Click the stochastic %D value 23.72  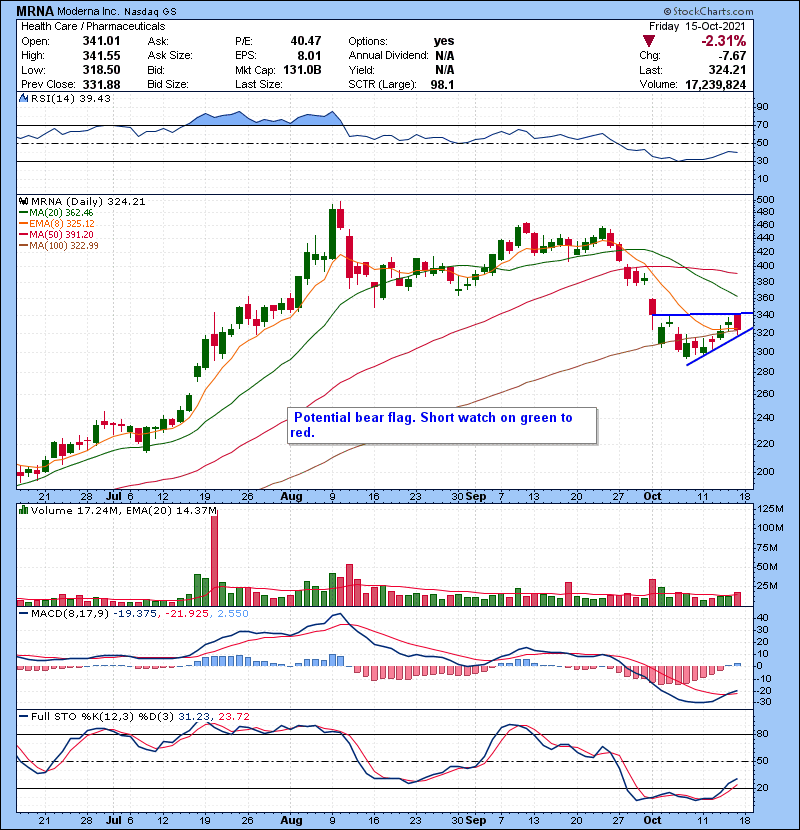click(233, 717)
